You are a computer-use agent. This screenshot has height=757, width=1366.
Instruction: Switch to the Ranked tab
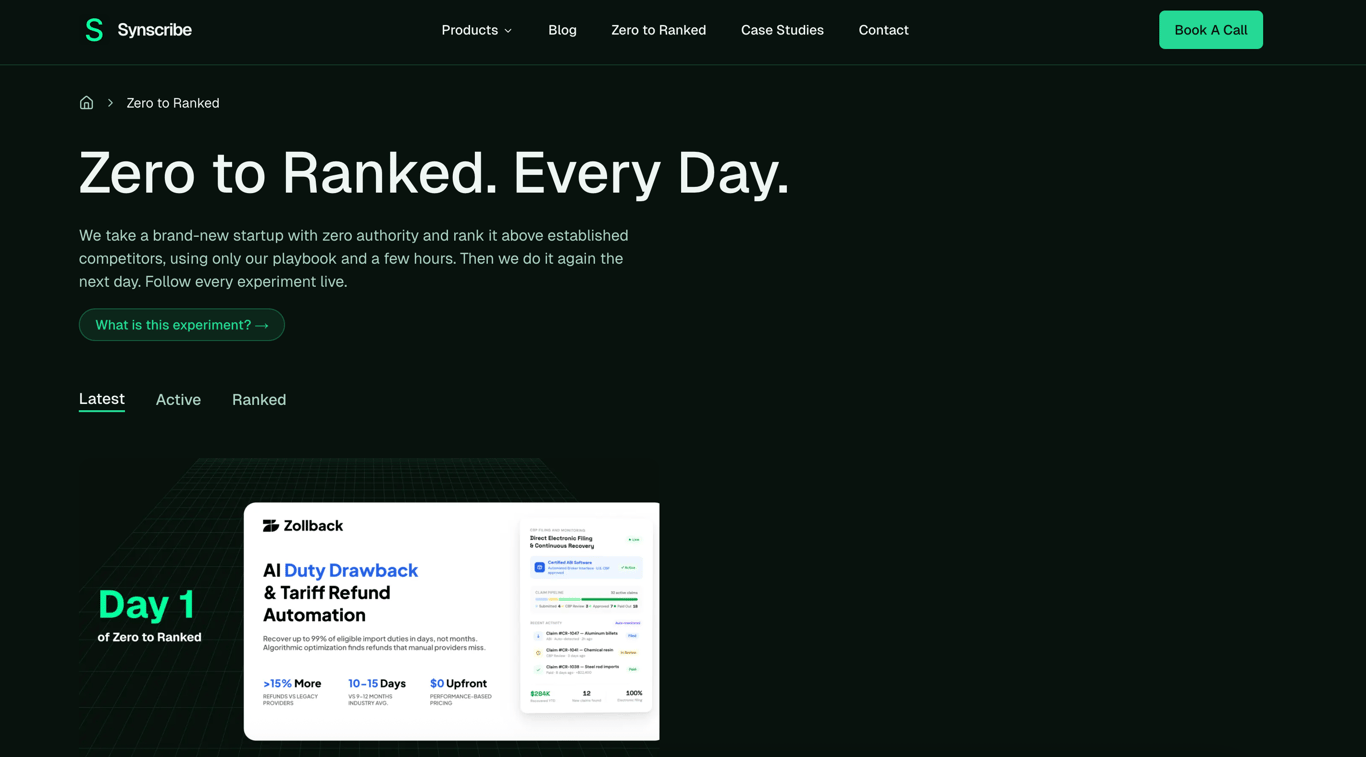259,400
